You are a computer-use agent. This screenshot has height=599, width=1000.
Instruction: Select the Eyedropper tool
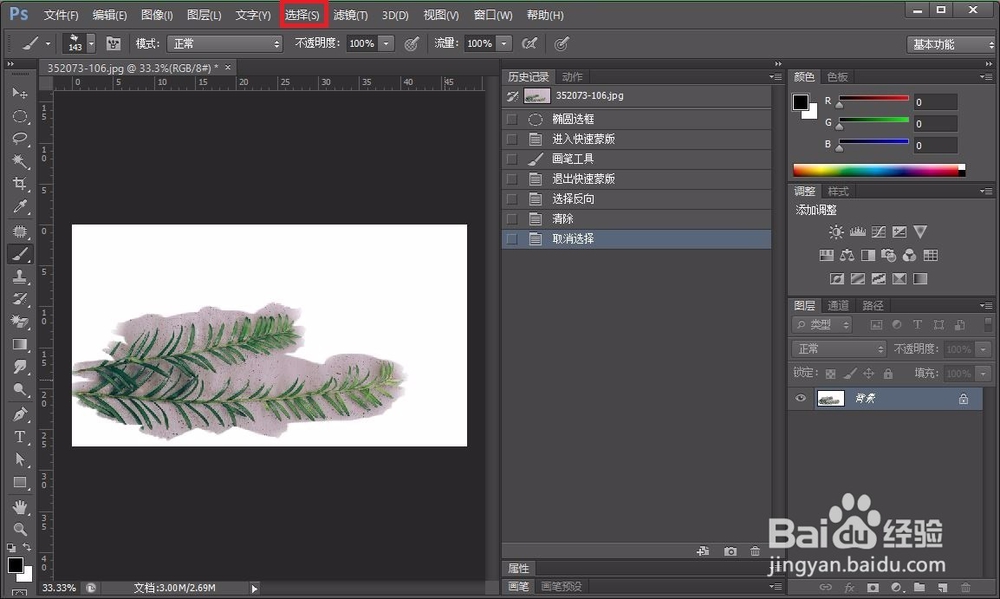click(x=20, y=207)
